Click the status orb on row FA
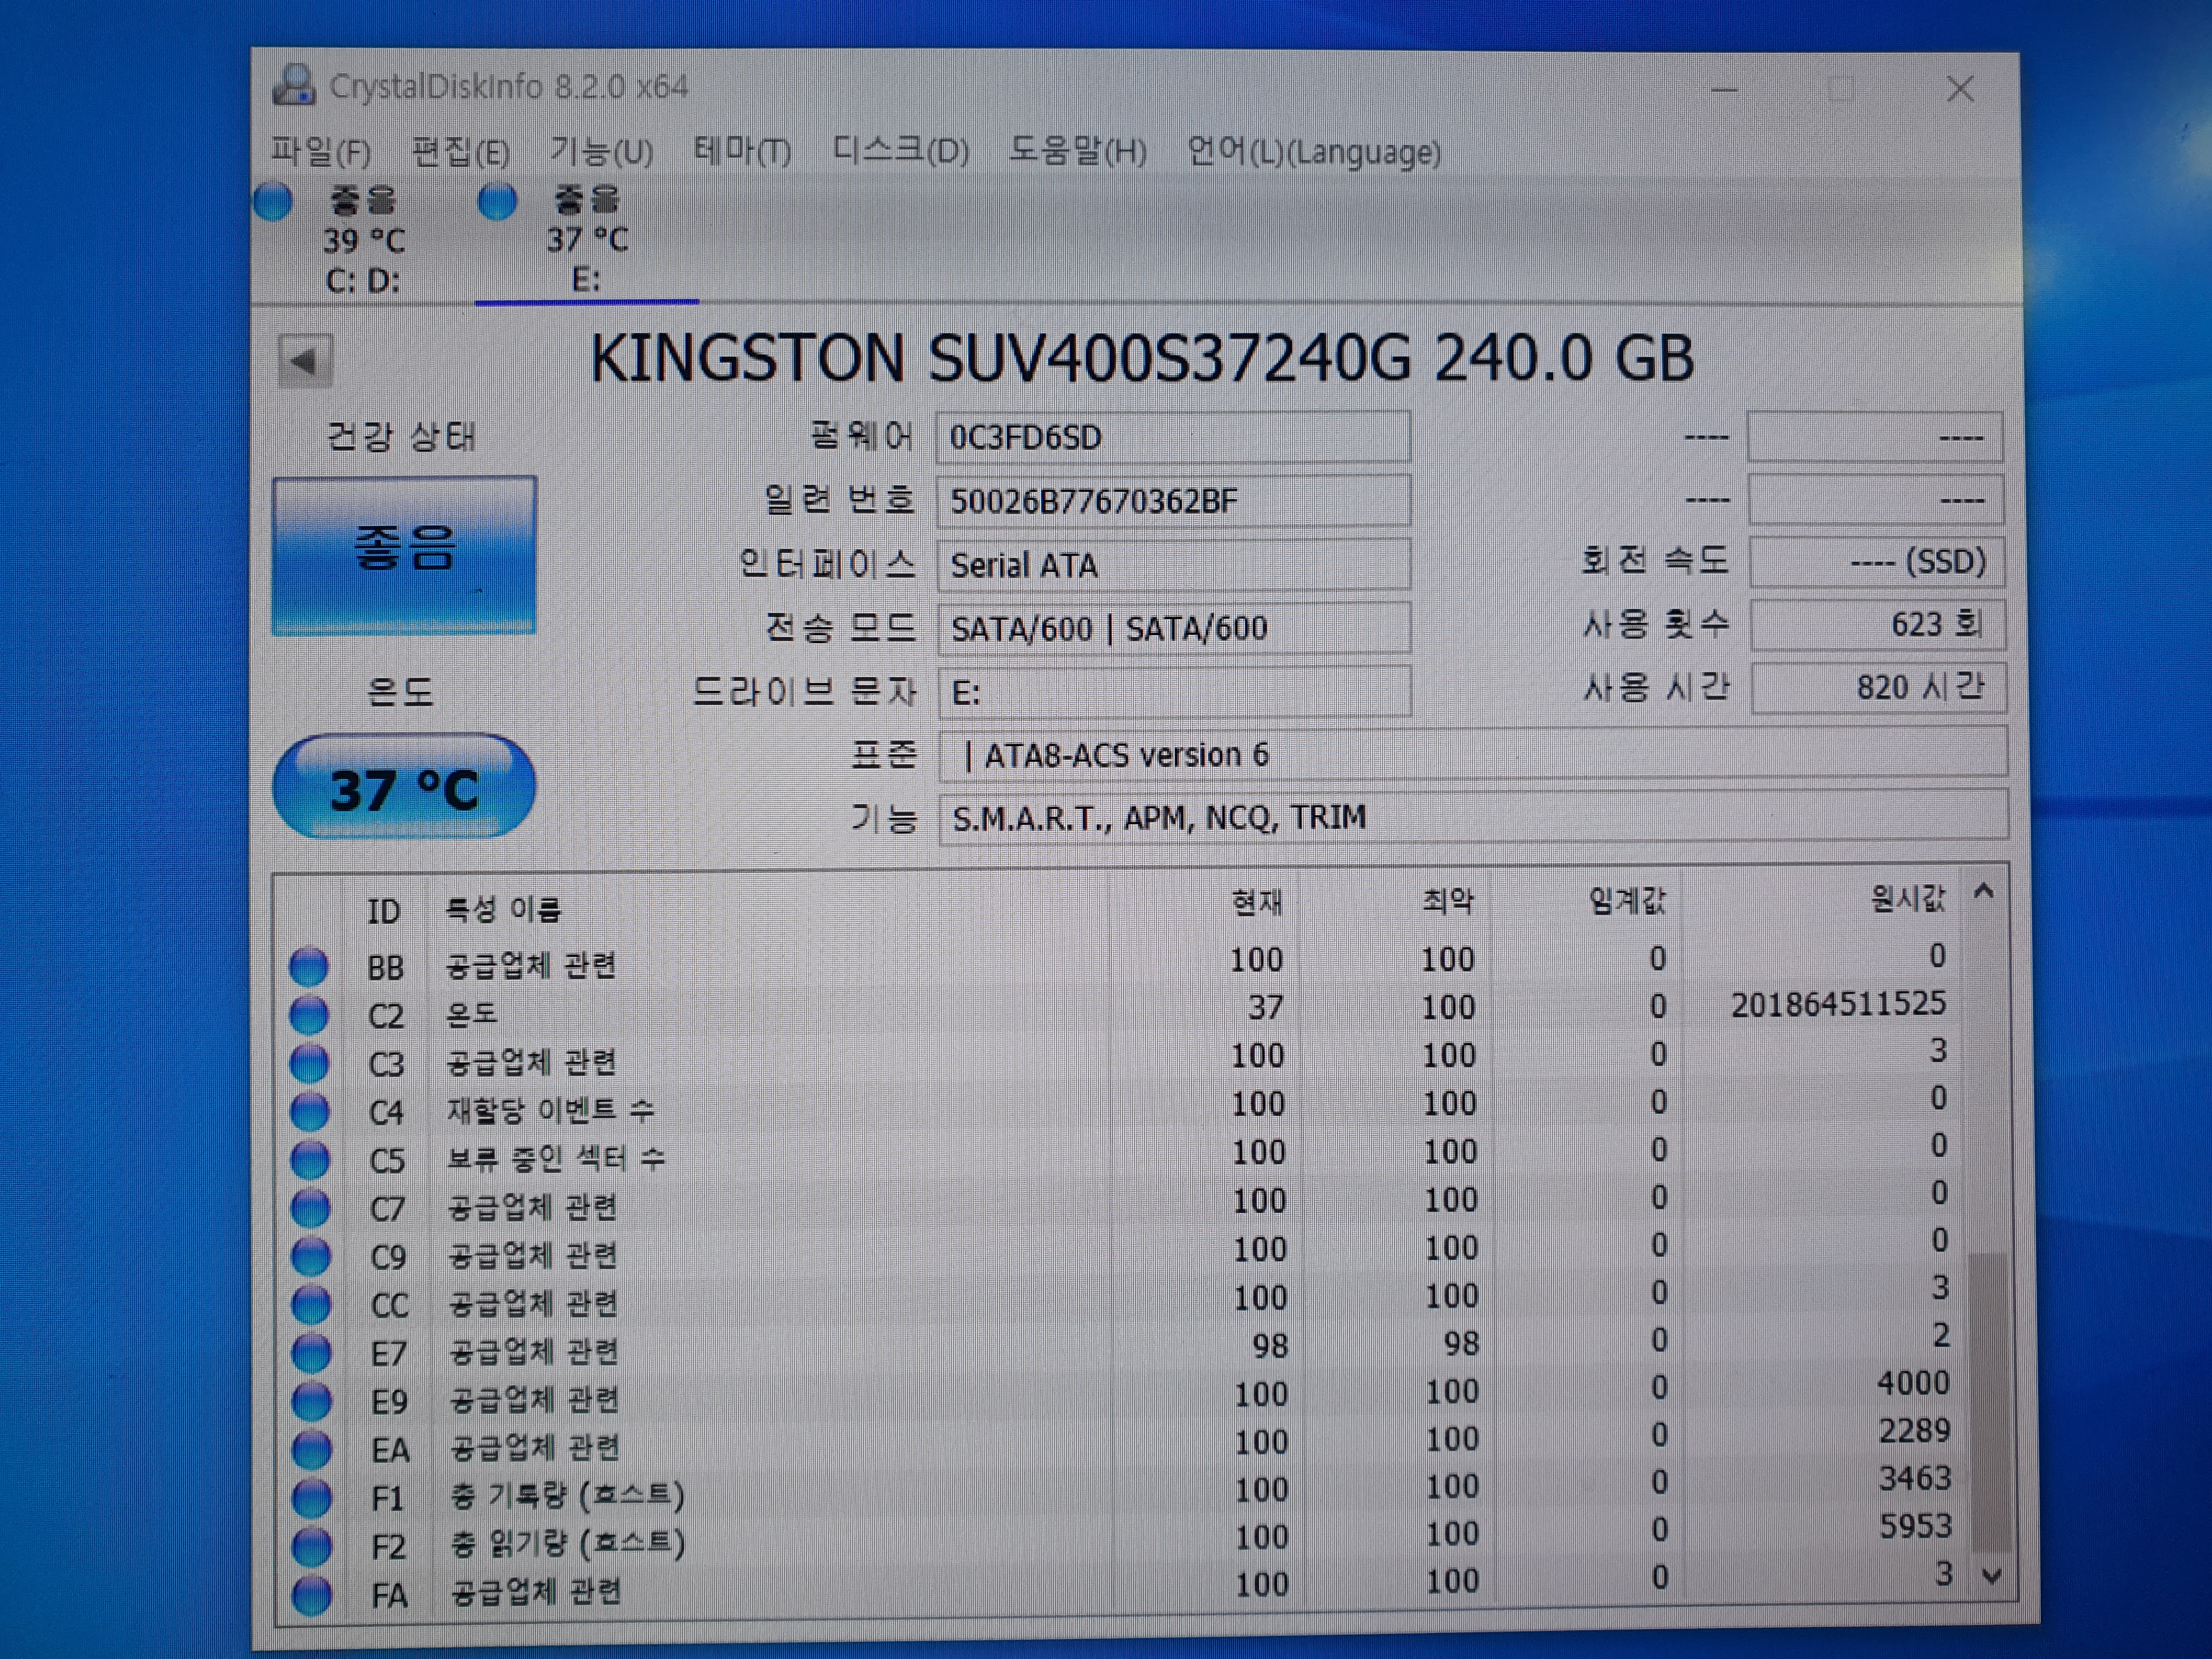This screenshot has width=2212, height=1659. point(312,1594)
